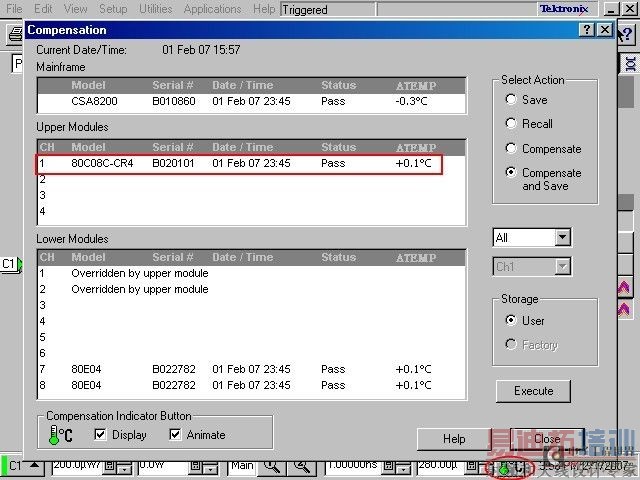
Task: Click the What's This help pointer icon
Action: click(625, 34)
